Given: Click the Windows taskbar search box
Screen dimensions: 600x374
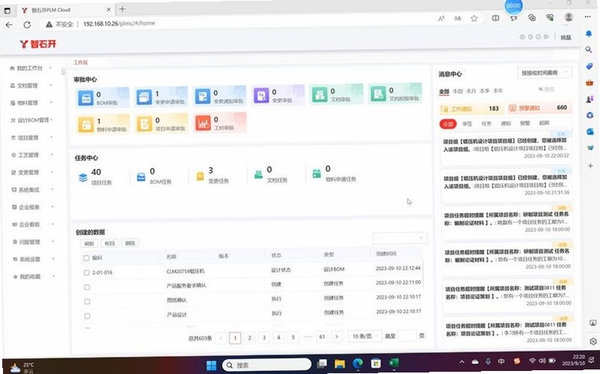Looking at the screenshot, I should [267, 365].
